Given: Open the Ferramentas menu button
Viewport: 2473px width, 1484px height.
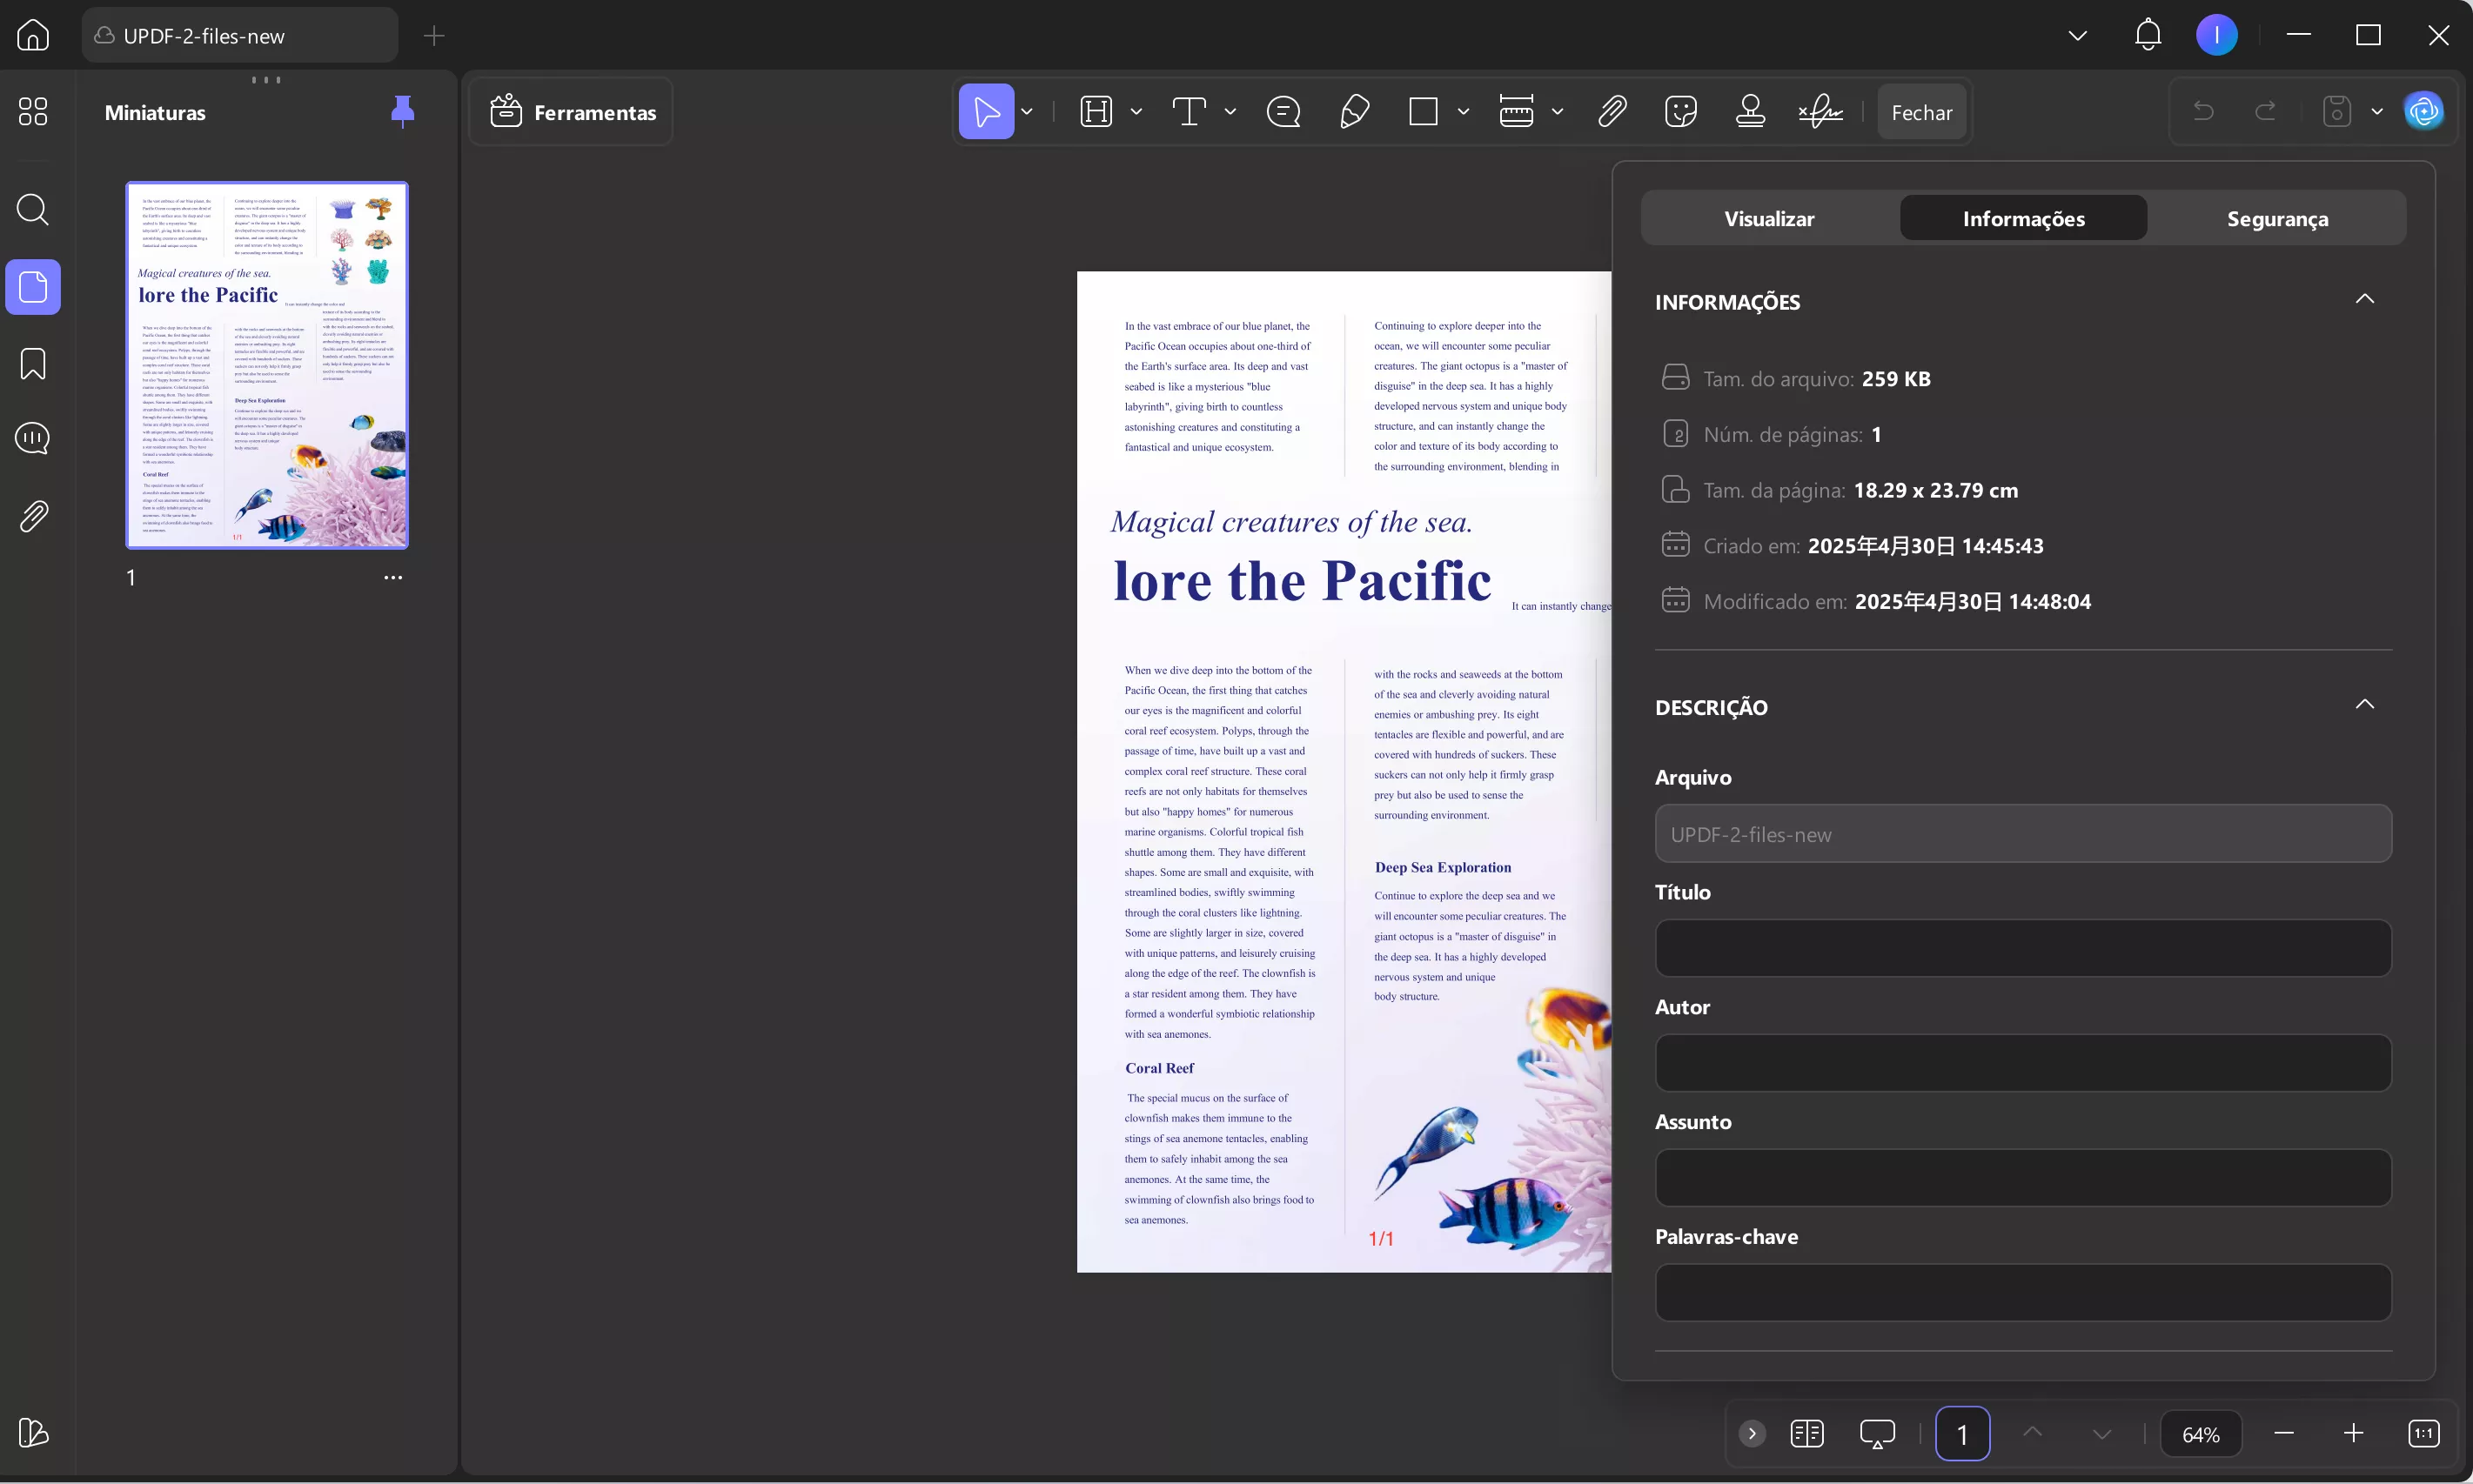Looking at the screenshot, I should pyautogui.click(x=573, y=113).
